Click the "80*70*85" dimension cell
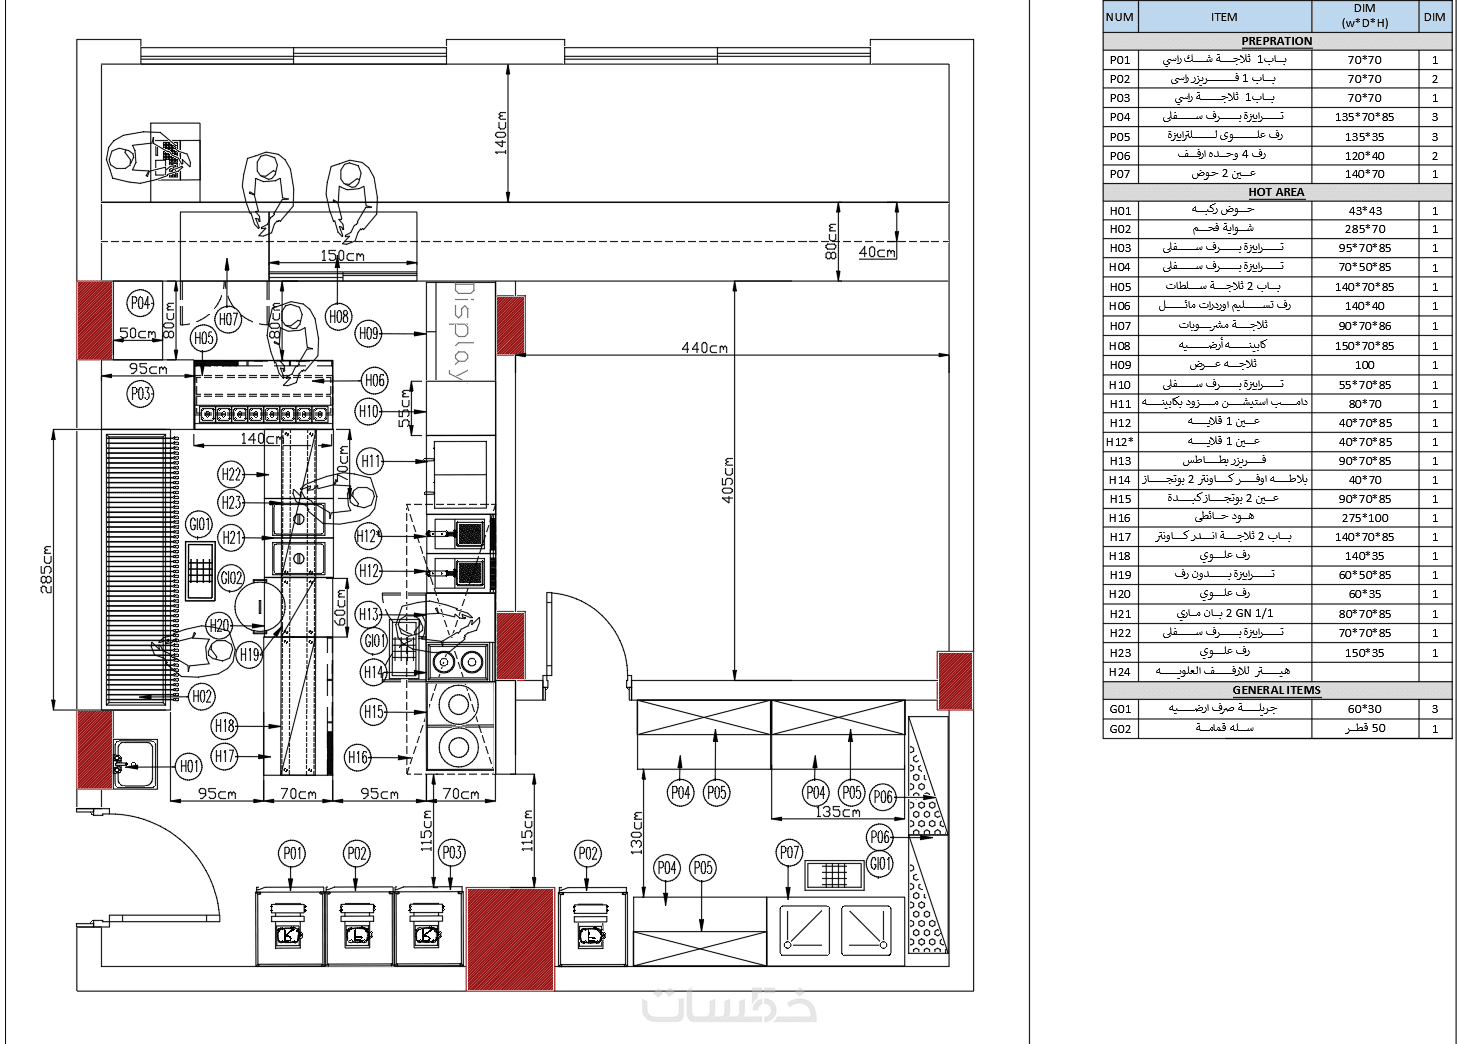Image resolution: width=1460 pixels, height=1044 pixels. (1365, 614)
